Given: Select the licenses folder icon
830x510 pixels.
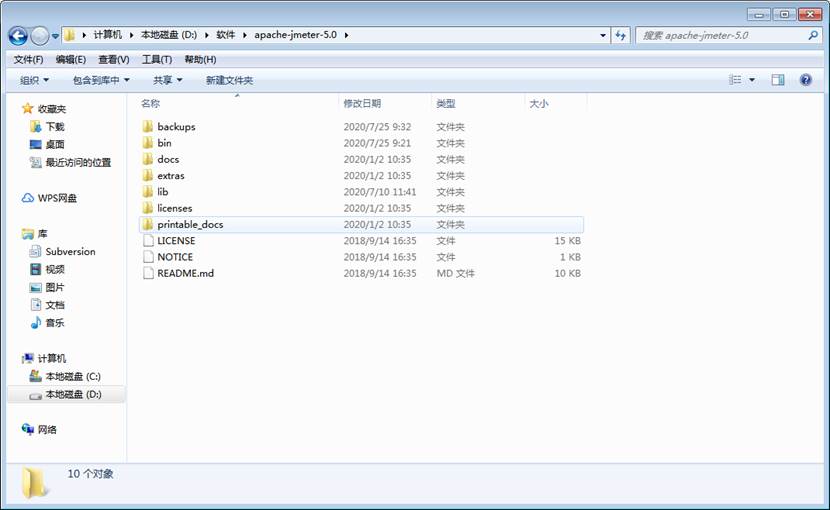Looking at the screenshot, I should coord(148,208).
